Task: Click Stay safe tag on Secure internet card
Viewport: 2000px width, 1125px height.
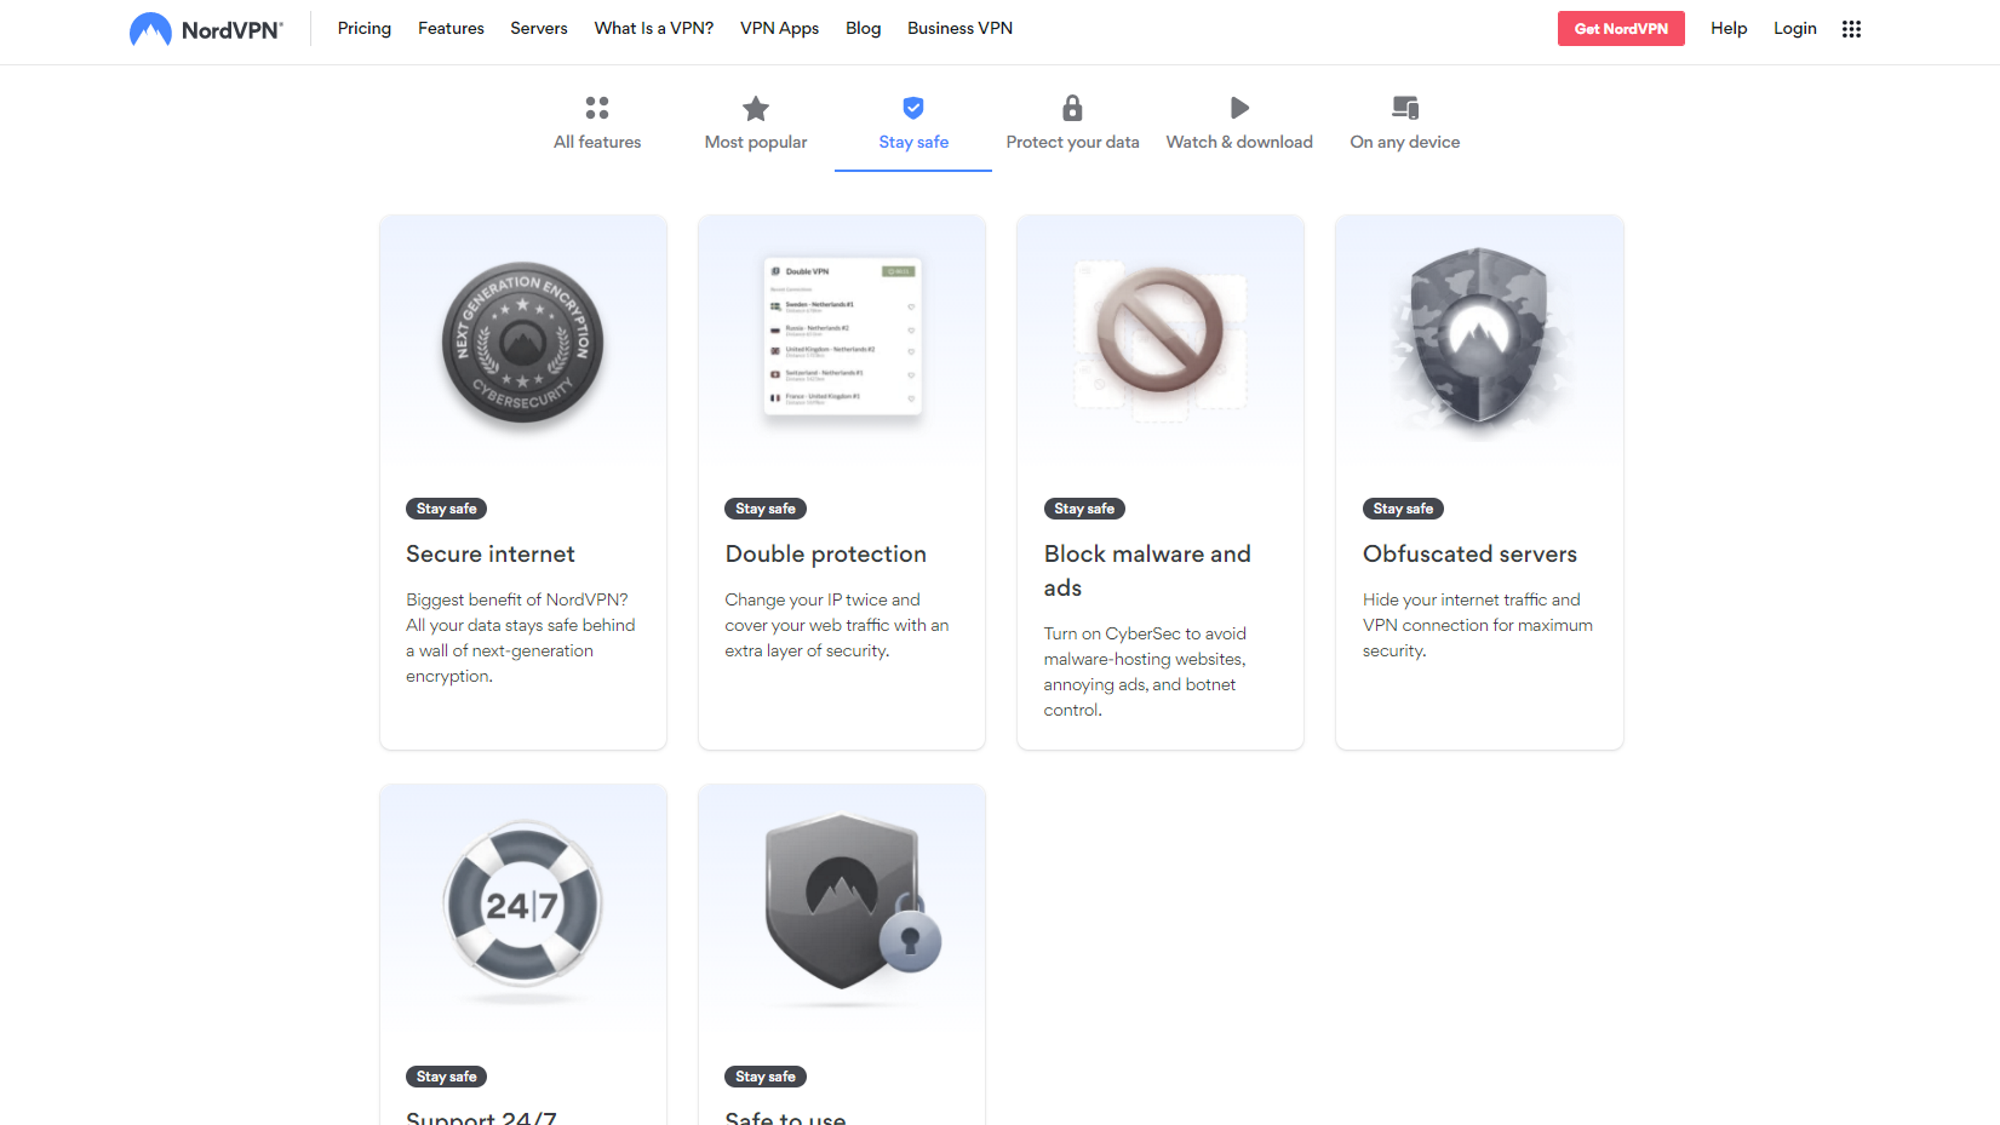Action: (446, 508)
